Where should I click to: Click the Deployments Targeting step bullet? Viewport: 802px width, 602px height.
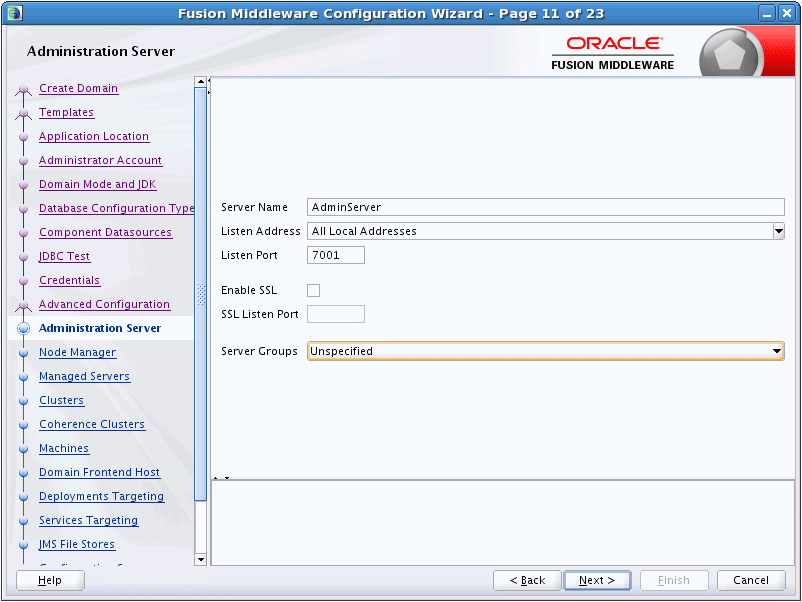pos(23,497)
